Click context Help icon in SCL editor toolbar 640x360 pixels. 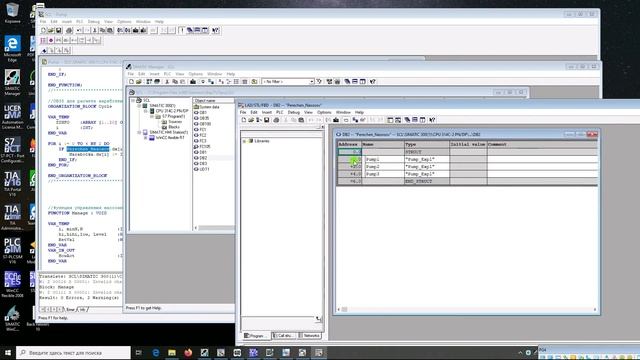pos(216,31)
